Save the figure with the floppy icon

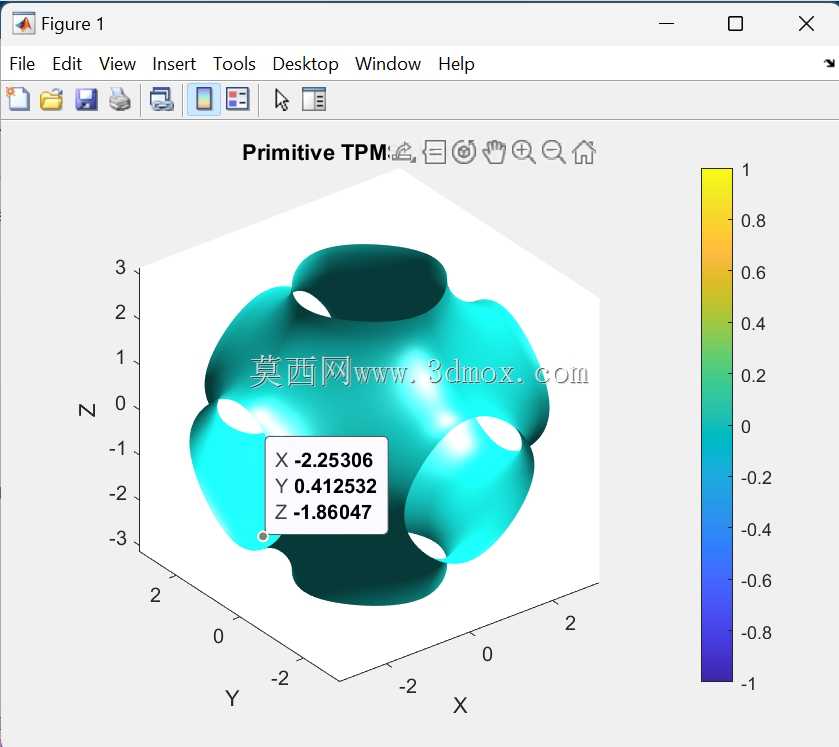tap(86, 100)
